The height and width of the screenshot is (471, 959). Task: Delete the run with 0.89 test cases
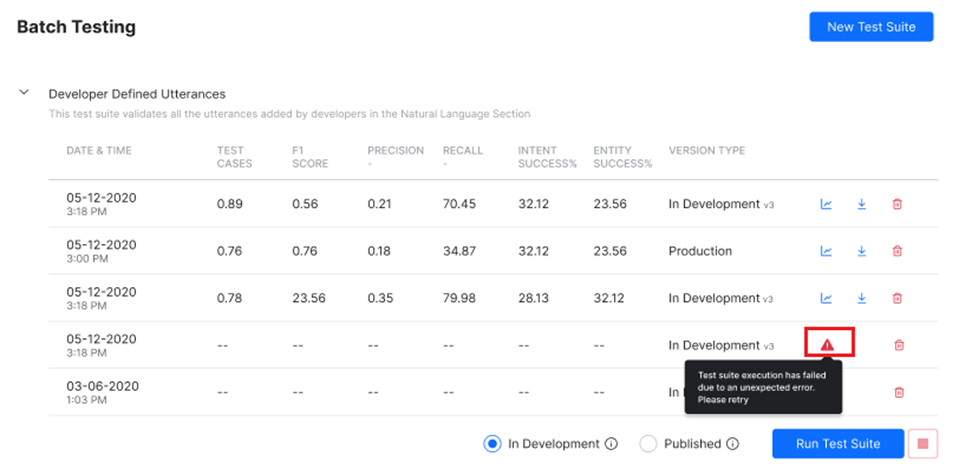point(897,204)
